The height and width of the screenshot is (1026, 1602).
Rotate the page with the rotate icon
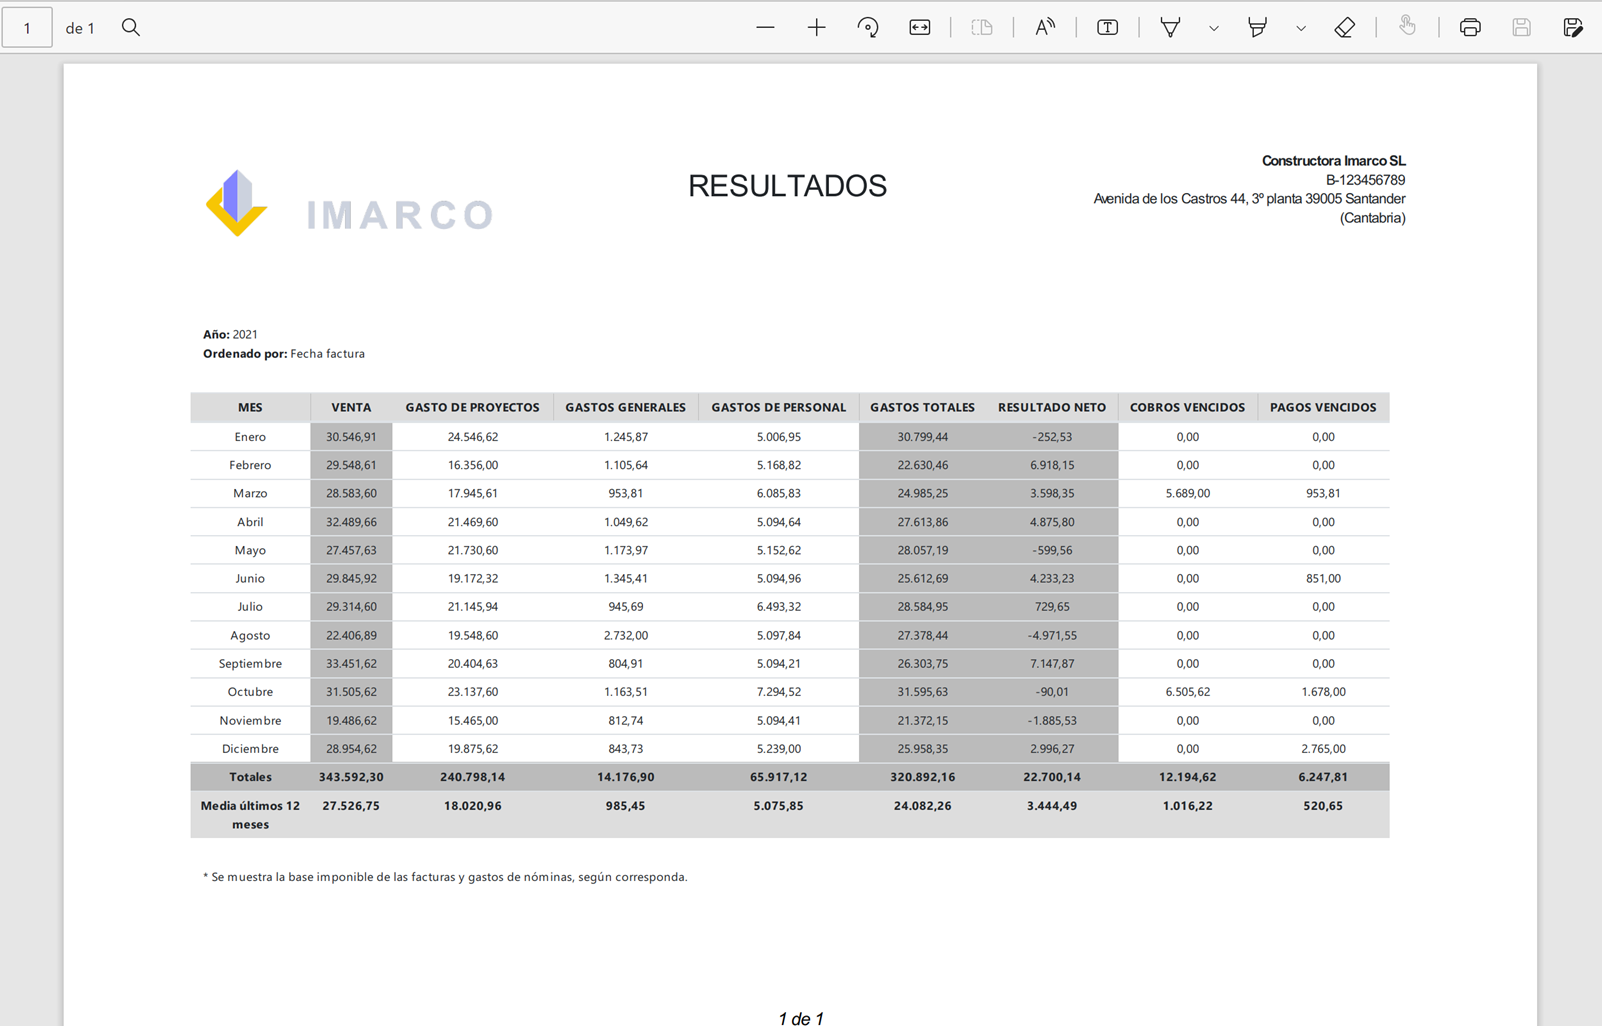coord(868,27)
